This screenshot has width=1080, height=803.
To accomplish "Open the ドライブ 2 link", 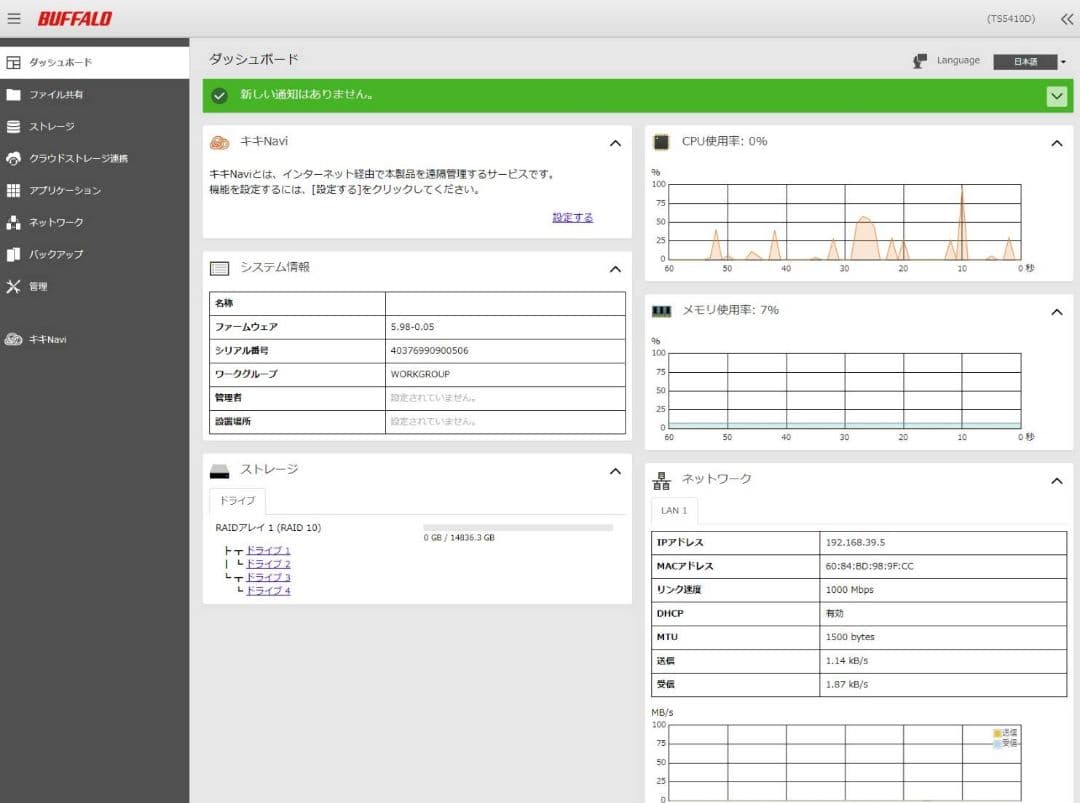I will 267,563.
